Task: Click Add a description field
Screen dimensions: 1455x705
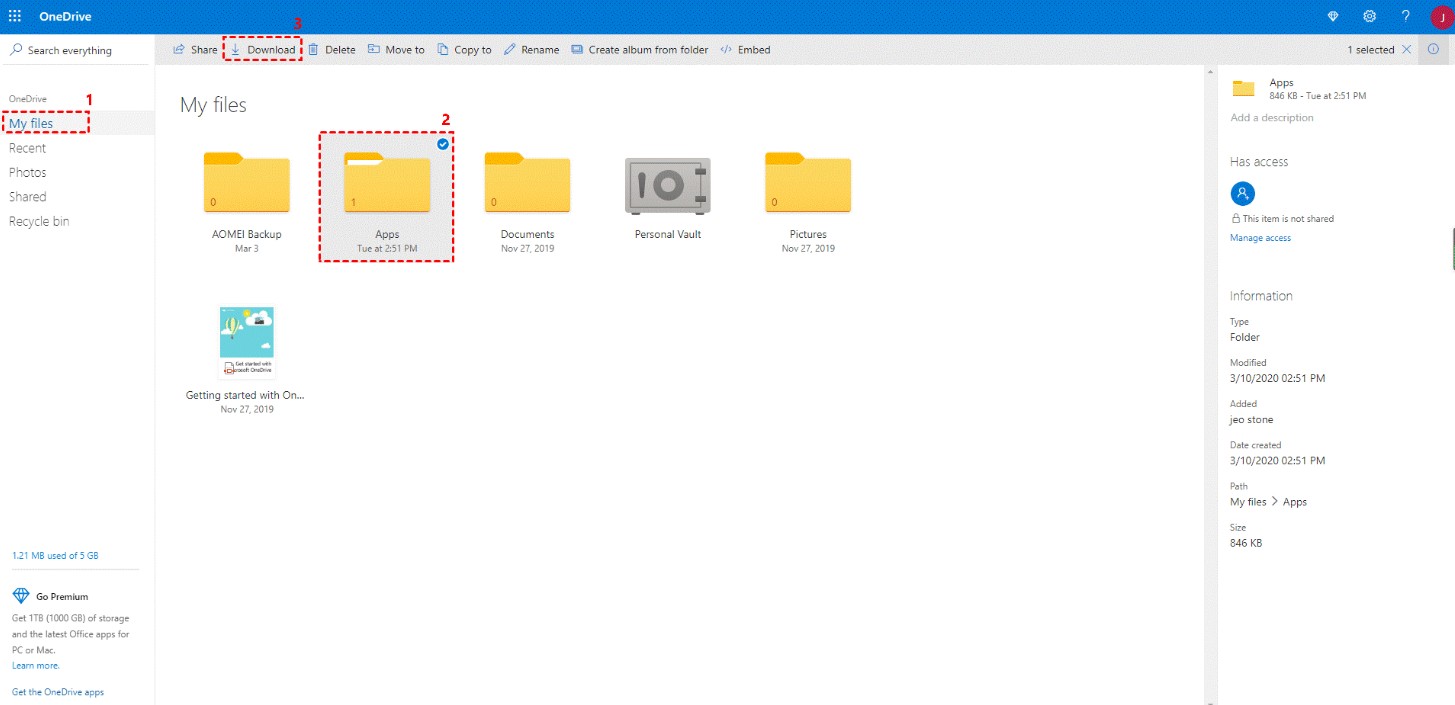Action: [x=1272, y=118]
